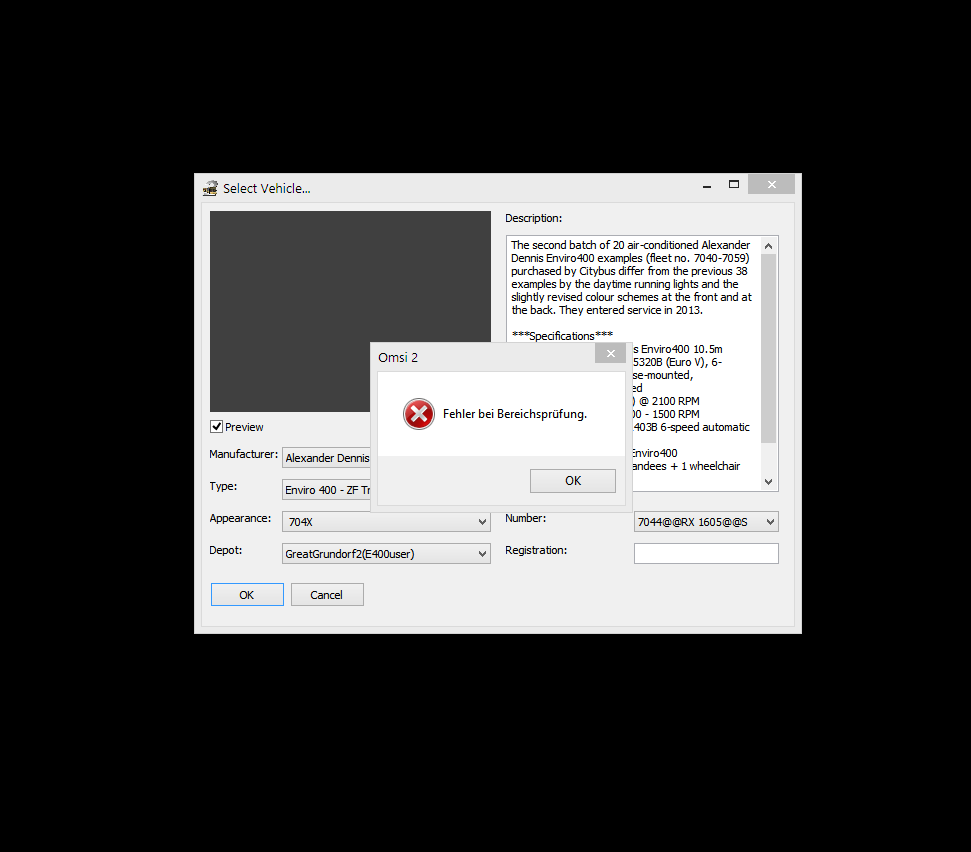Open the Number dropdown 7044@@RX 1605@@S
This screenshot has height=852, width=971.
[706, 521]
